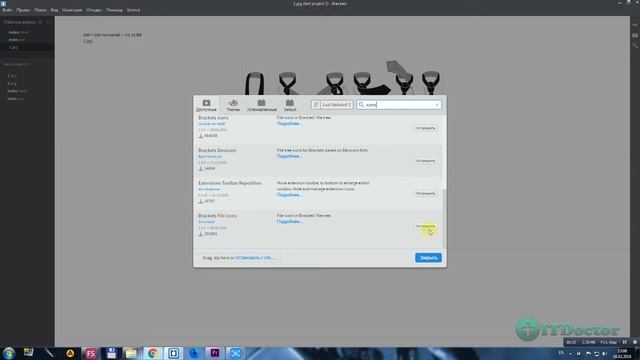This screenshot has width=640, height=360.
Task: Open the working files gear settings
Action: click(x=40, y=22)
